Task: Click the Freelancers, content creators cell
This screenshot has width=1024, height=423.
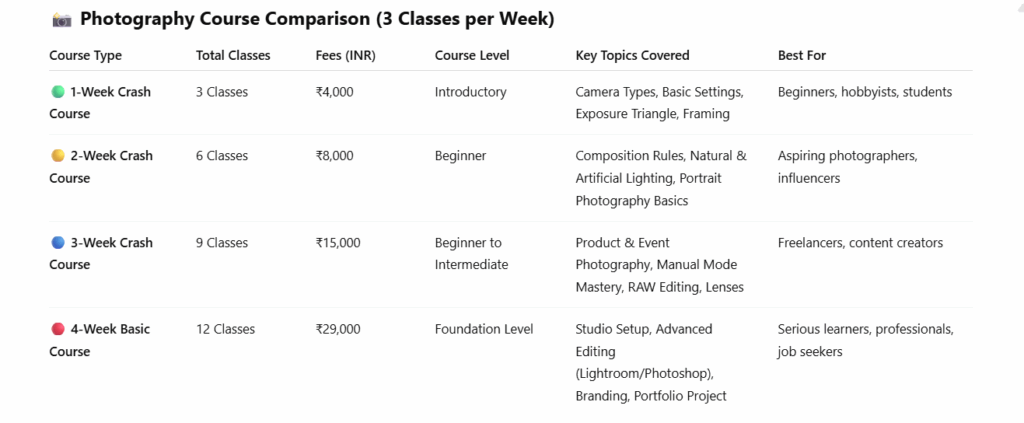Action: pos(860,243)
